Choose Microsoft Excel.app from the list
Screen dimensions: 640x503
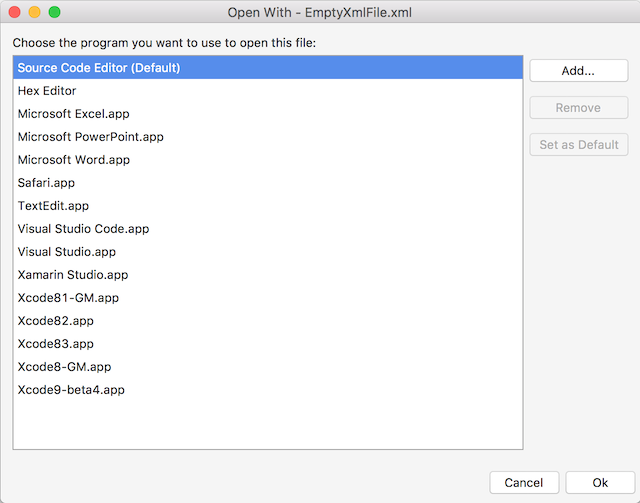(268, 114)
